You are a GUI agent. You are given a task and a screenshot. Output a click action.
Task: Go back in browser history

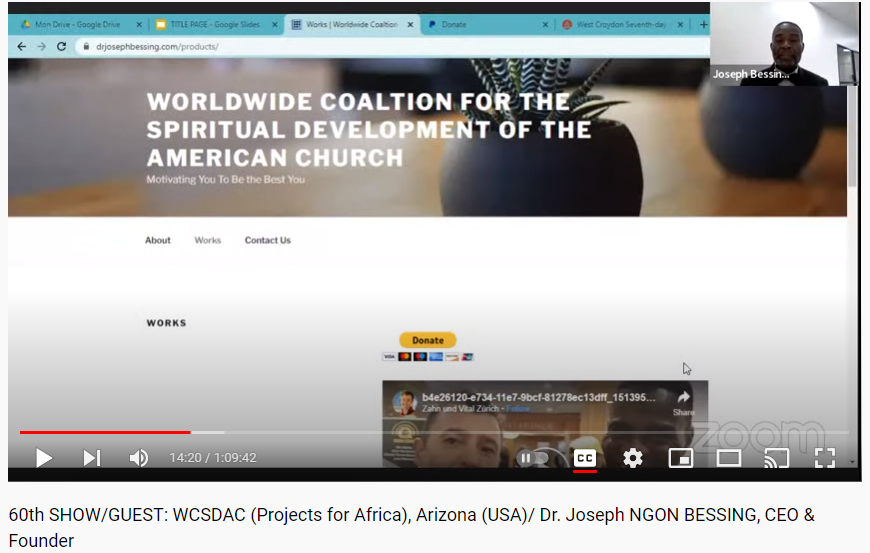[x=22, y=47]
